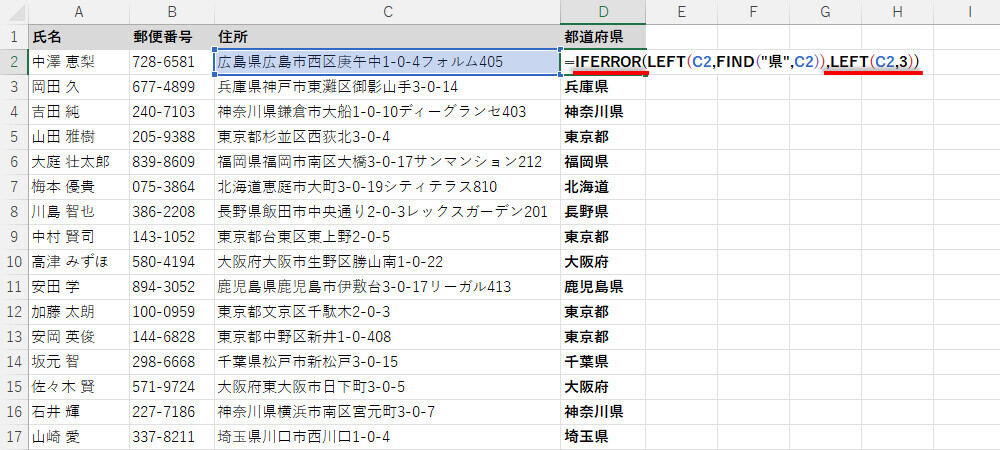Click prefecture cell 鹿児島県

(603, 287)
